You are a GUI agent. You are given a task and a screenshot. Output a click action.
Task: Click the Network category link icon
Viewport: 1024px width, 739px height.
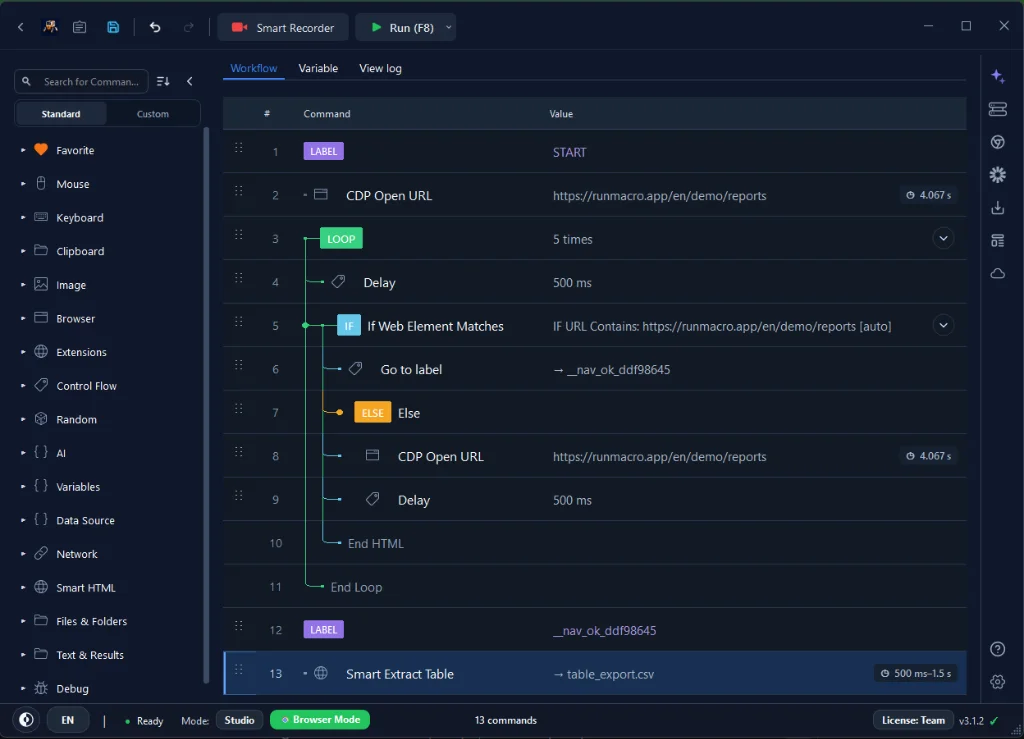40,553
